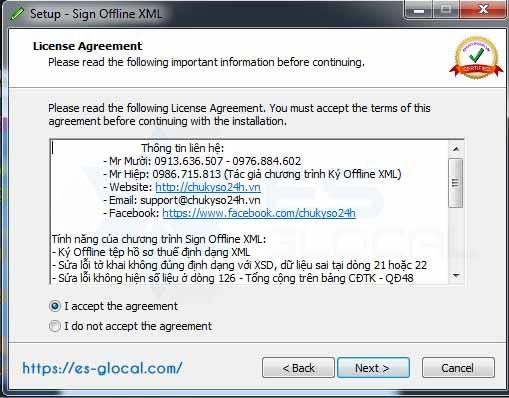Click the License Agreement heading

pos(88,46)
